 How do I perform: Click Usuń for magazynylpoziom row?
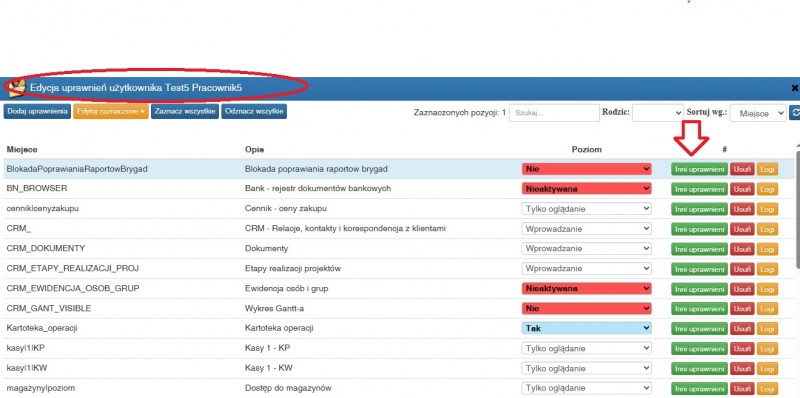point(742,388)
